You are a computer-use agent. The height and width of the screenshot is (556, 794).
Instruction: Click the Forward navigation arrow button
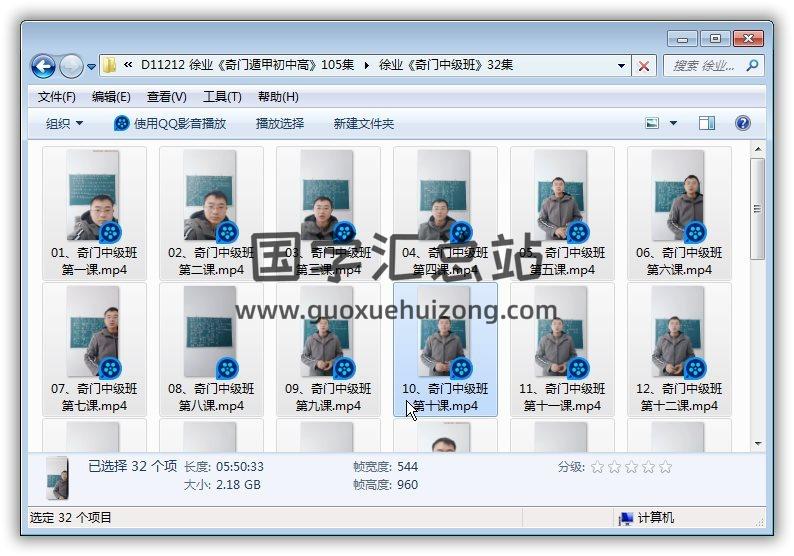point(71,66)
